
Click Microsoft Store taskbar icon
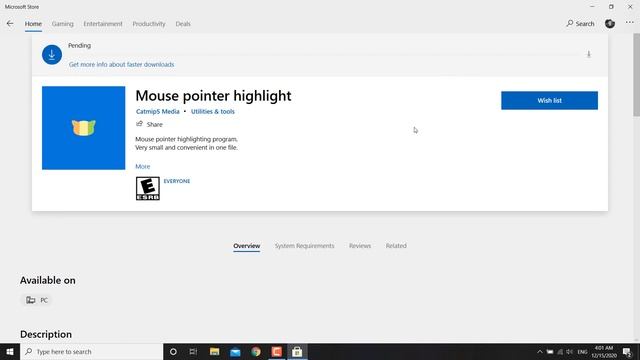[x=297, y=351]
